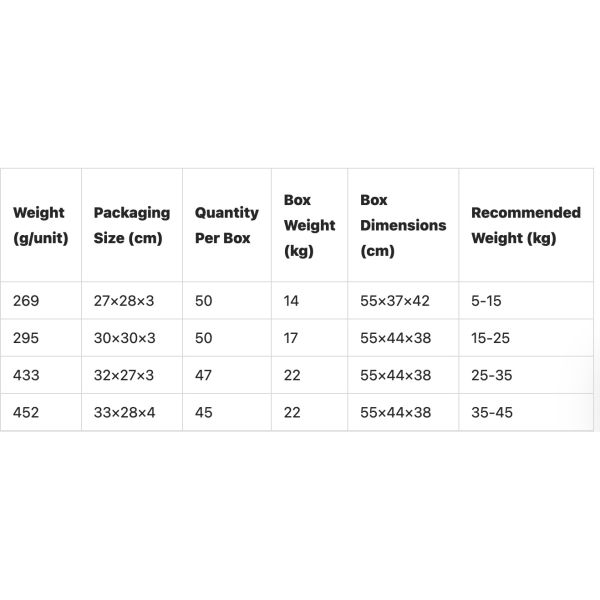Select the quantity cell showing 45
This screenshot has width=600, height=600.
tap(204, 412)
